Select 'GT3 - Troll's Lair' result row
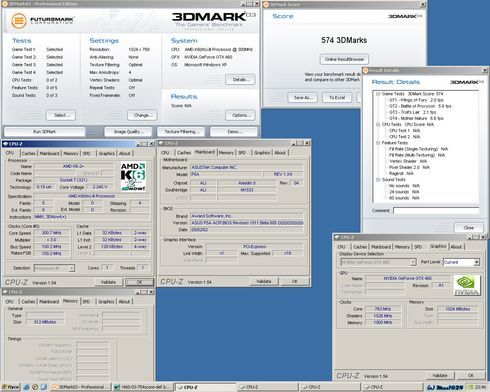This screenshot has height=392, width=490. click(x=413, y=112)
